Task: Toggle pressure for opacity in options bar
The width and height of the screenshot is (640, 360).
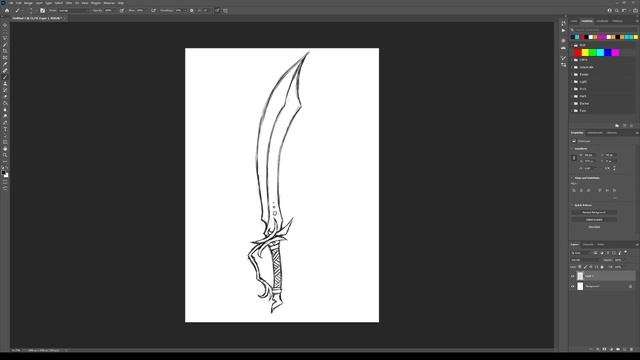Action: tap(122, 11)
